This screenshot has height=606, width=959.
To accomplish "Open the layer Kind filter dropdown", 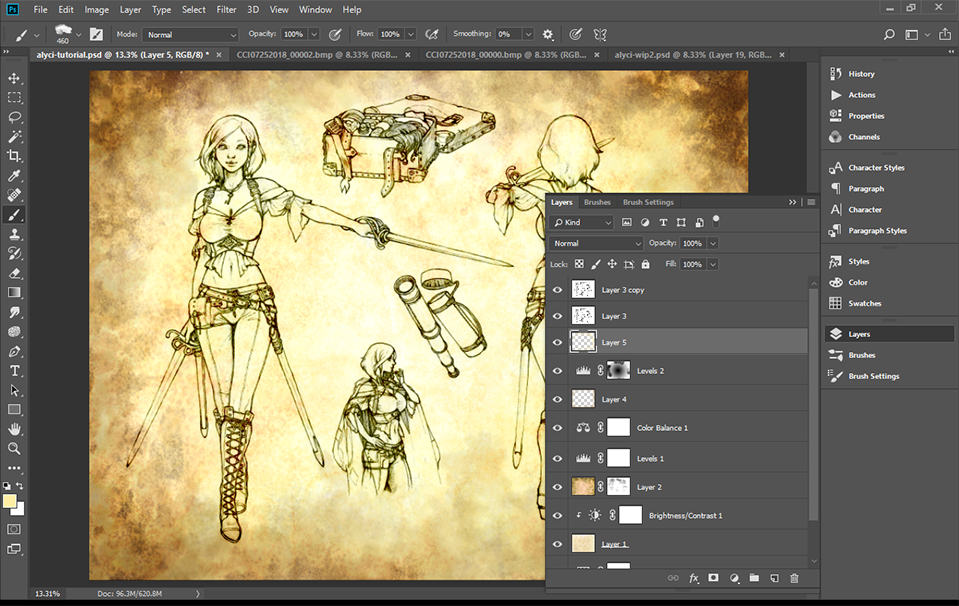I will tap(582, 222).
